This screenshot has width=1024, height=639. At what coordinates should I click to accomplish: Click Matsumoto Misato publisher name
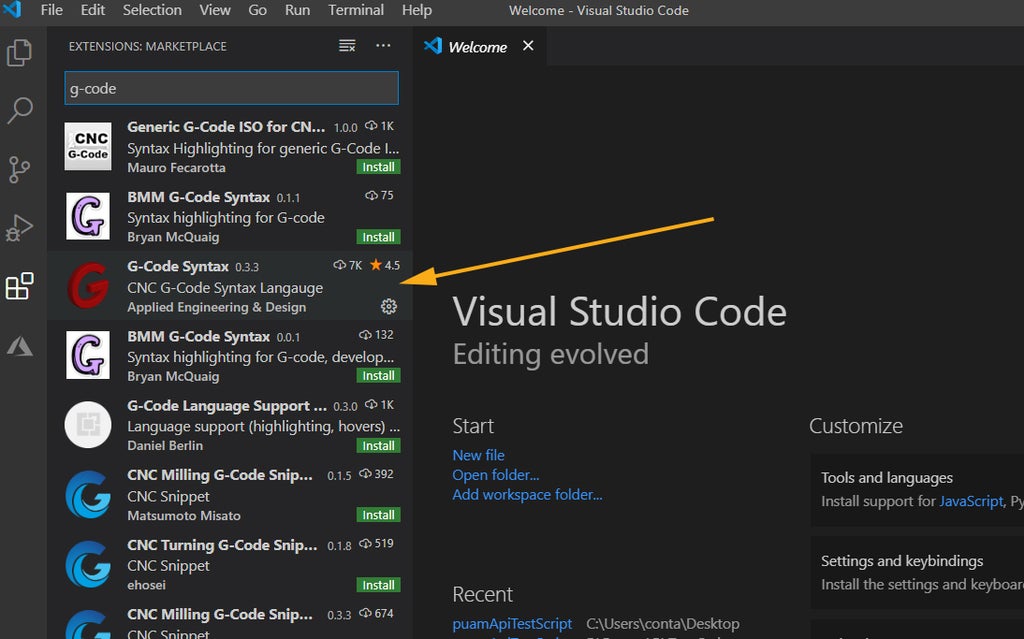click(x=184, y=516)
